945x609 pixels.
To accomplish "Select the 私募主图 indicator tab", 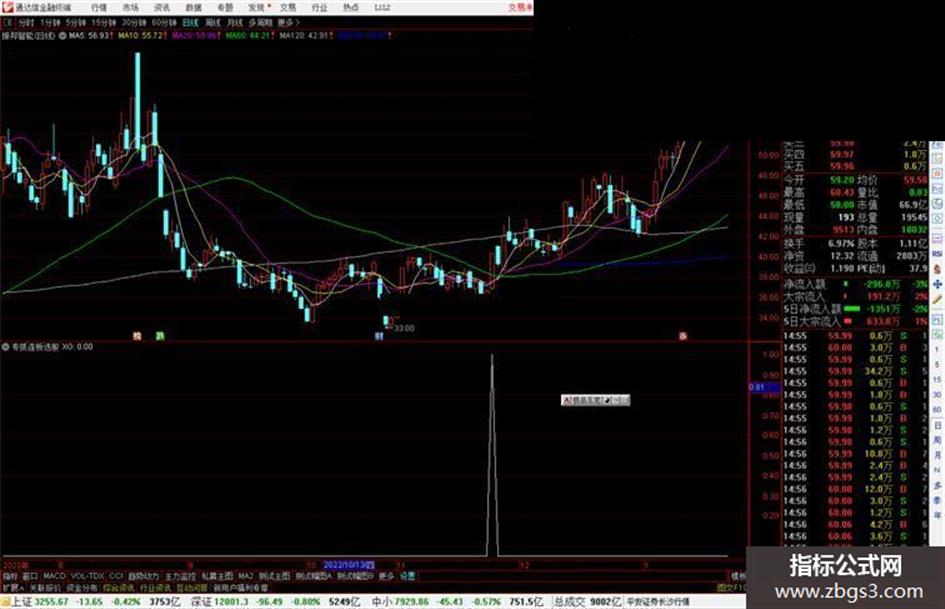I will pos(217,576).
